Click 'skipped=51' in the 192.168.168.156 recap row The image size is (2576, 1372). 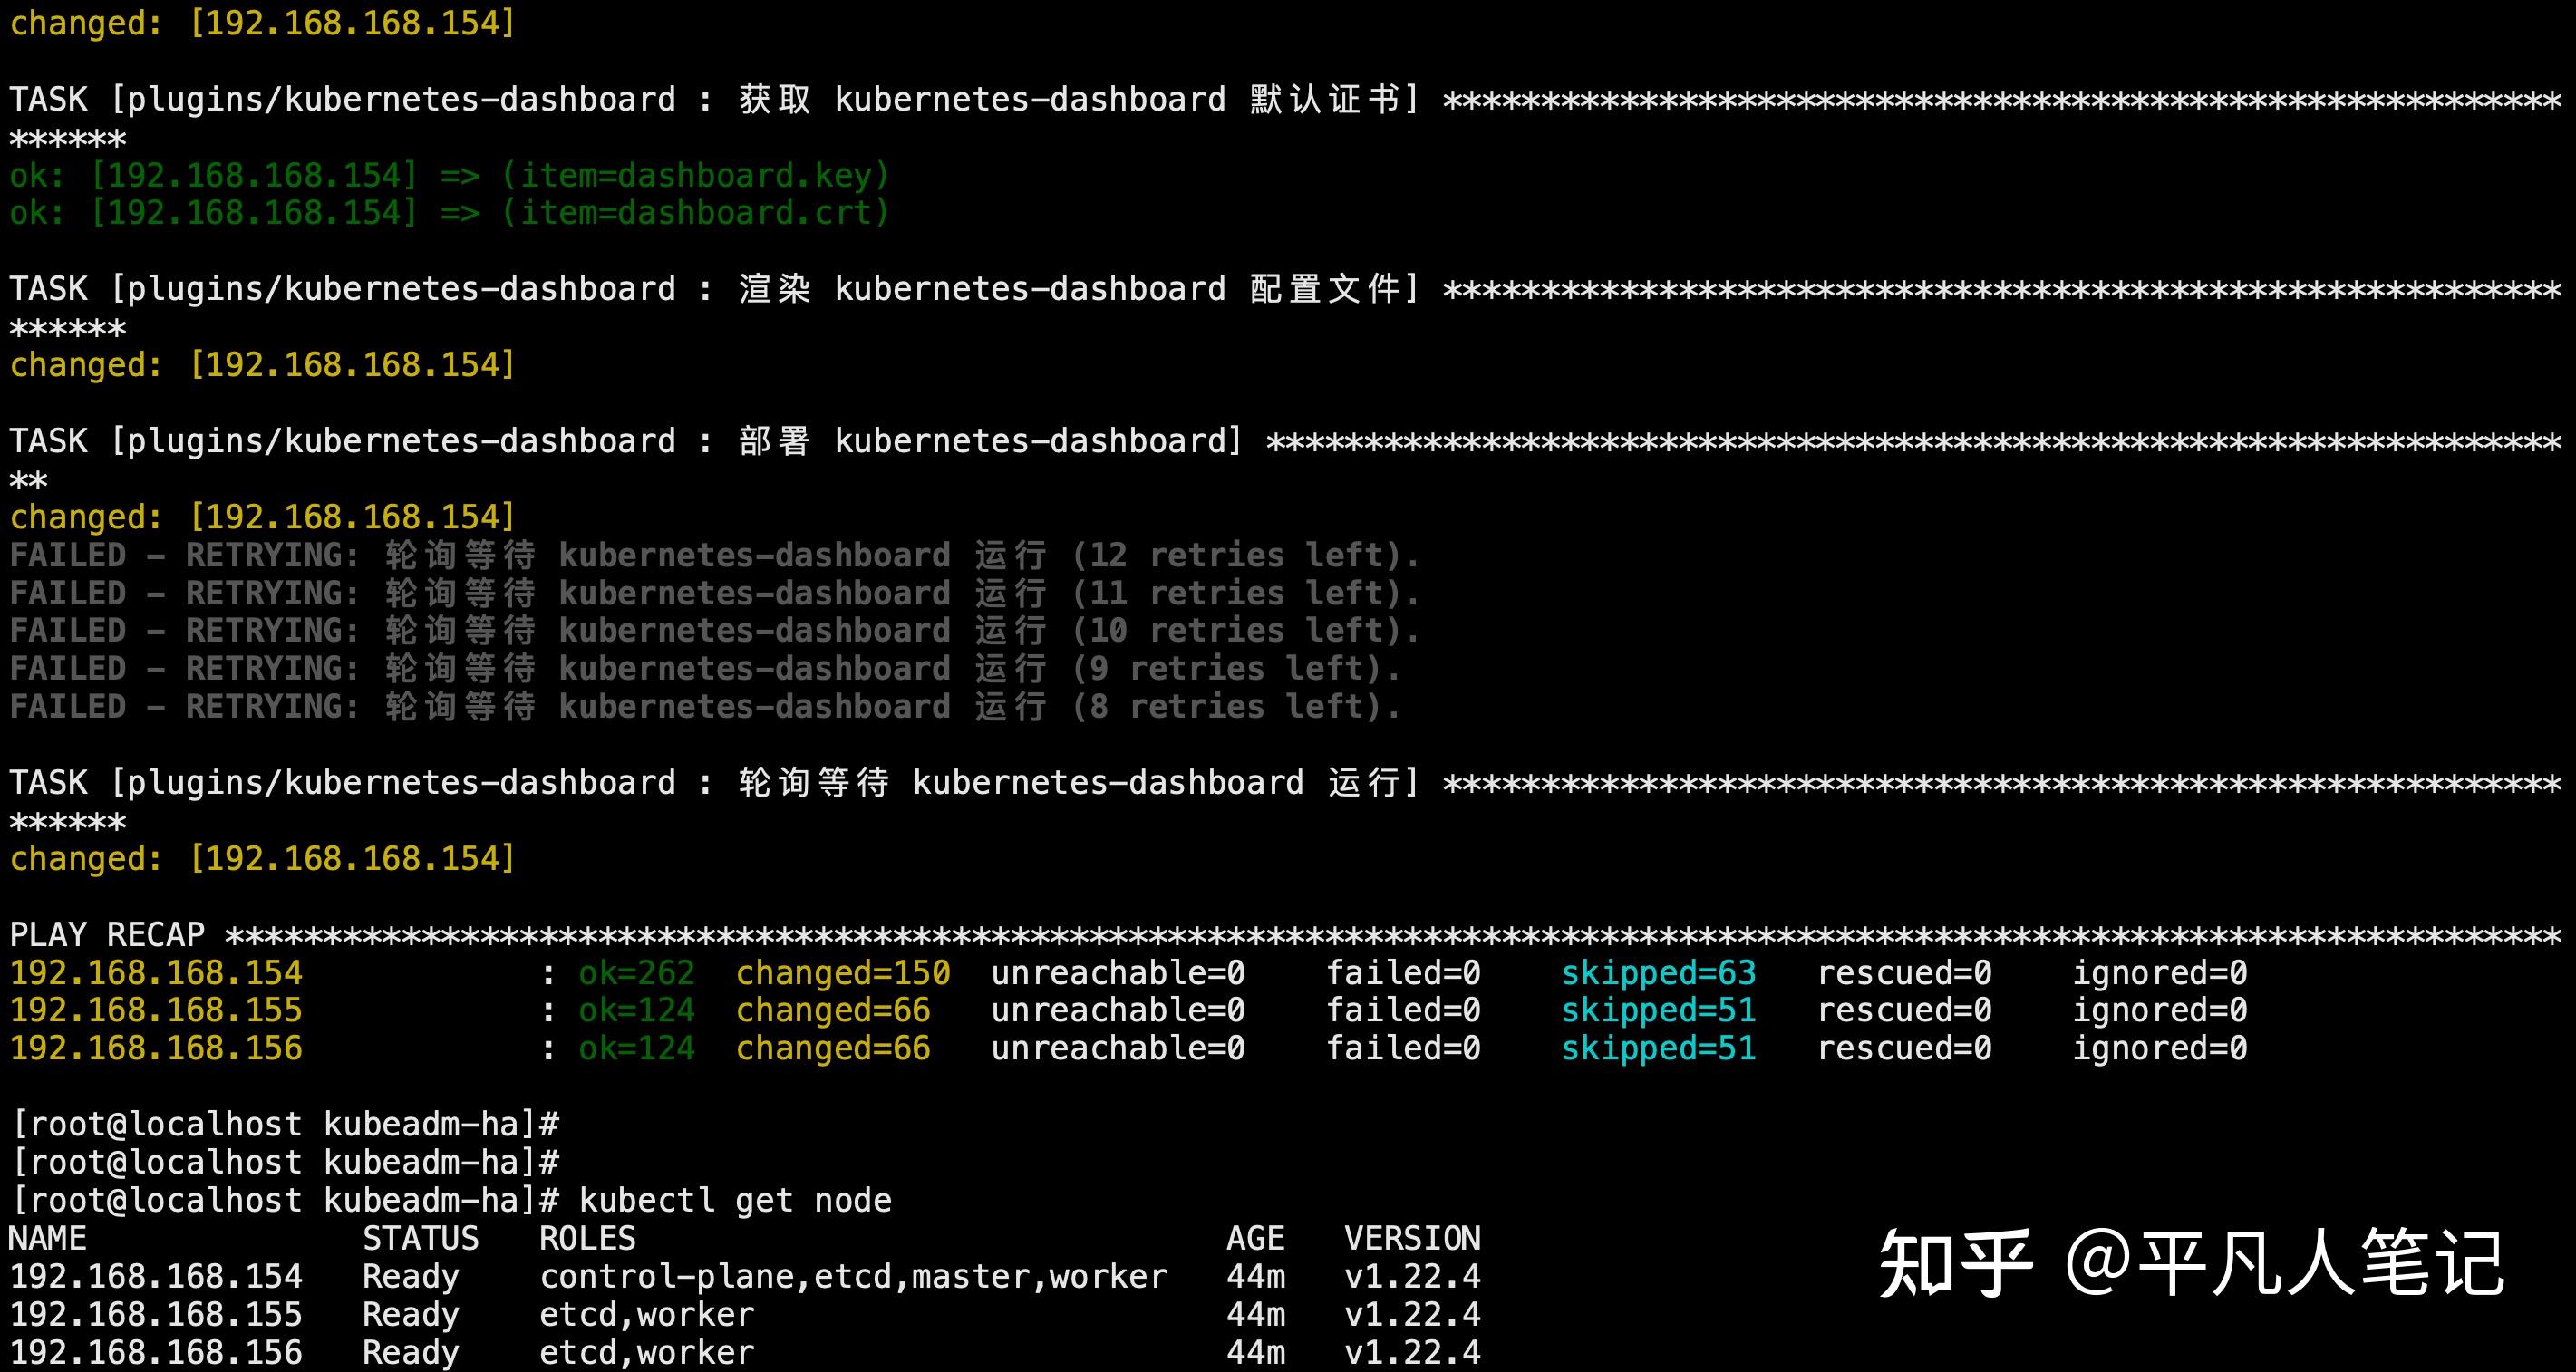click(1659, 1048)
